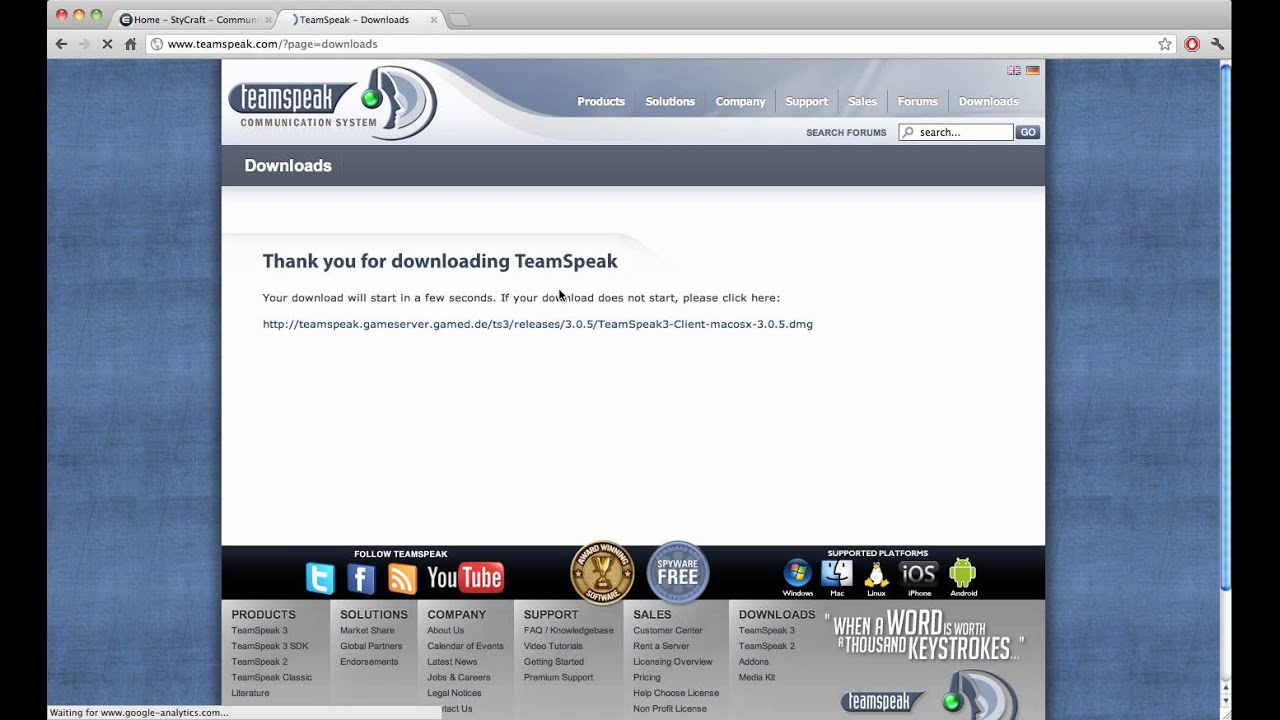1280x720 pixels.
Task: Open the orange RSS feed icon
Action: (402, 578)
